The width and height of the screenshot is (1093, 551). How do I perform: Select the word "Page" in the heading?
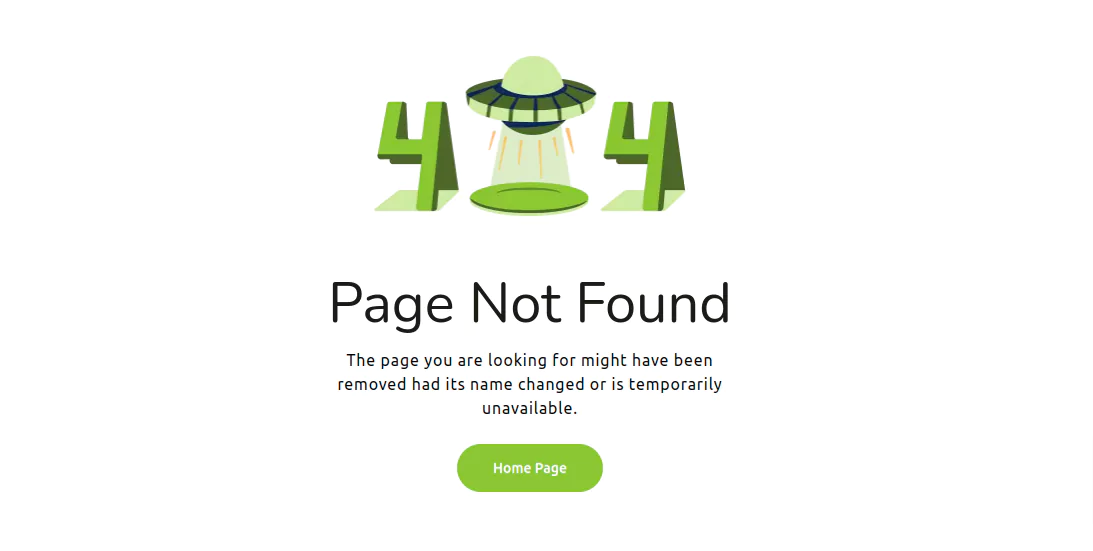coord(391,303)
